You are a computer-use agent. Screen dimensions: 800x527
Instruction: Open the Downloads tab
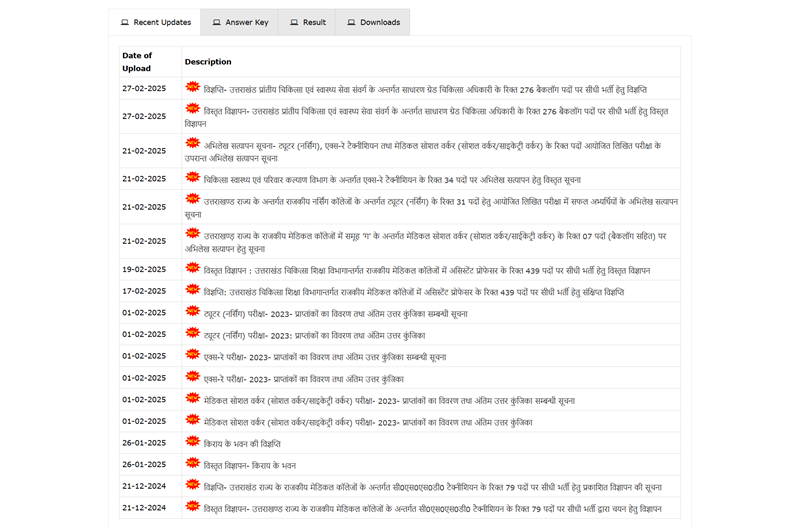pos(372,22)
